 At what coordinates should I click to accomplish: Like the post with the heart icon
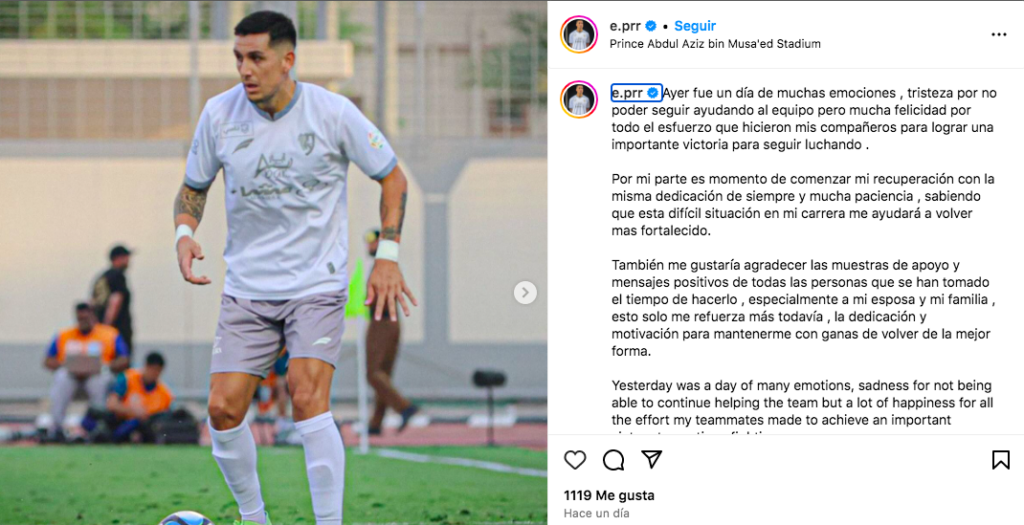tap(575, 460)
